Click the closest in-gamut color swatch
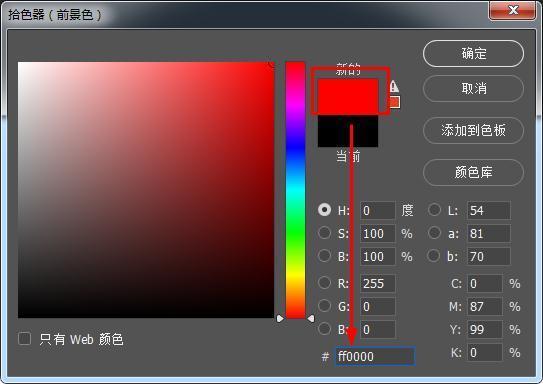Image resolution: width=543 pixels, height=384 pixels. point(394,102)
